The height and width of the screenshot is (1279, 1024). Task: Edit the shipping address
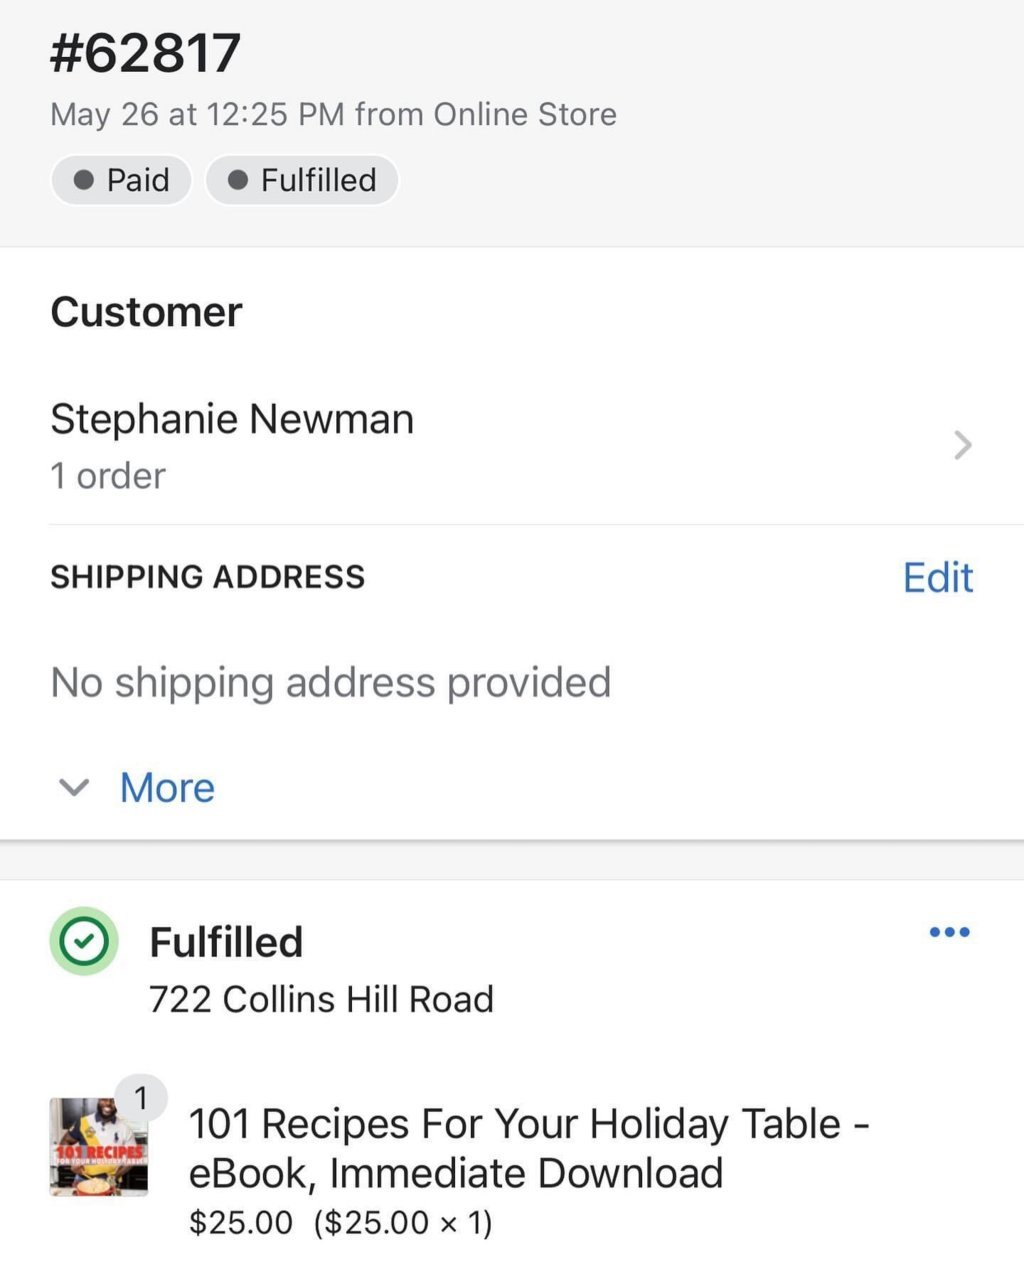937,577
